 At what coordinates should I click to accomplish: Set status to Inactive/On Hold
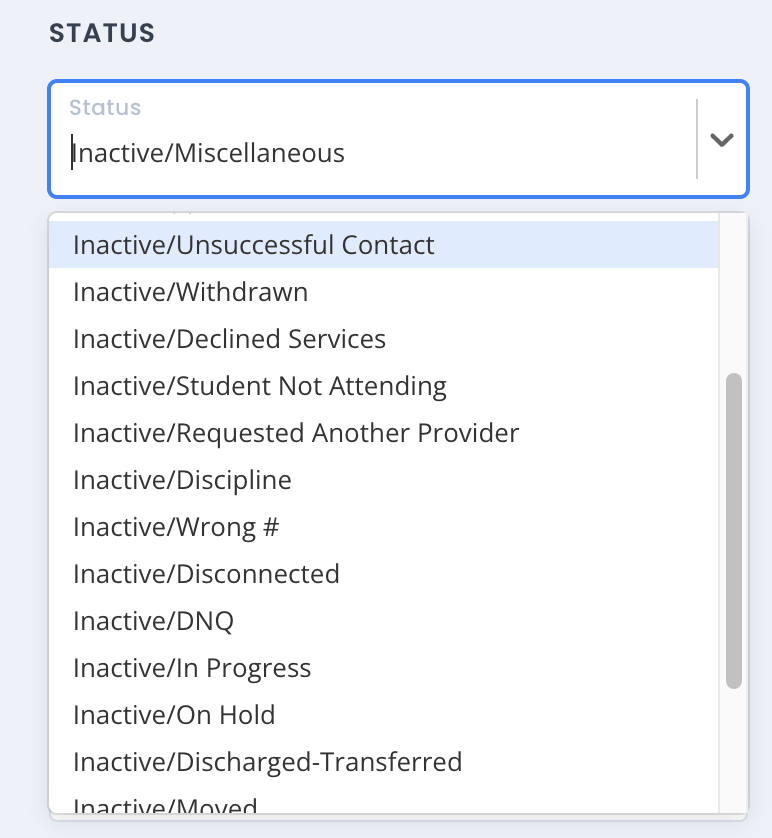(x=174, y=715)
